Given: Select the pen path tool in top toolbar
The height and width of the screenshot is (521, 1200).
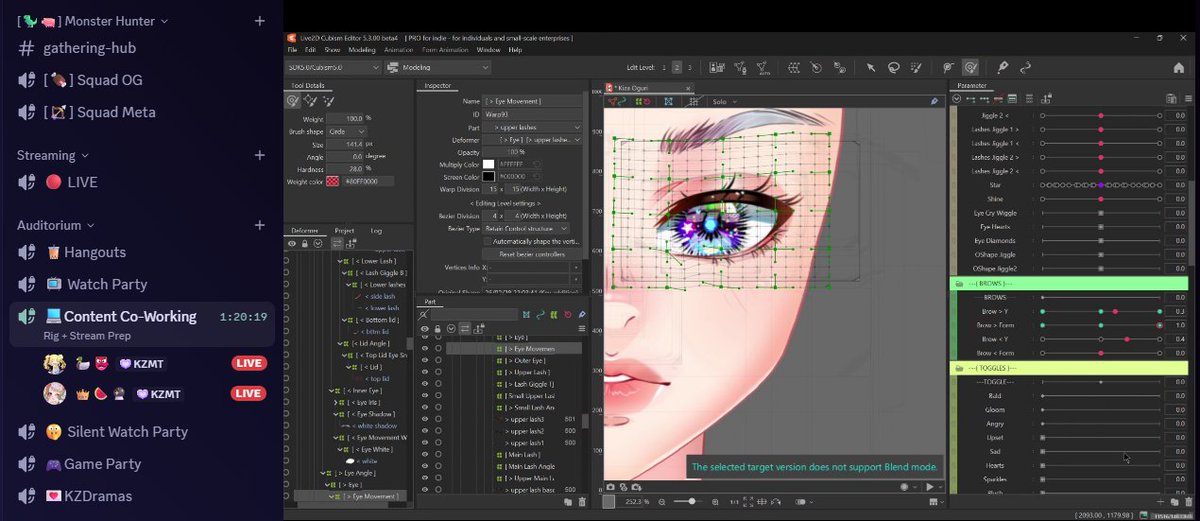Looking at the screenshot, I should (1001, 67).
